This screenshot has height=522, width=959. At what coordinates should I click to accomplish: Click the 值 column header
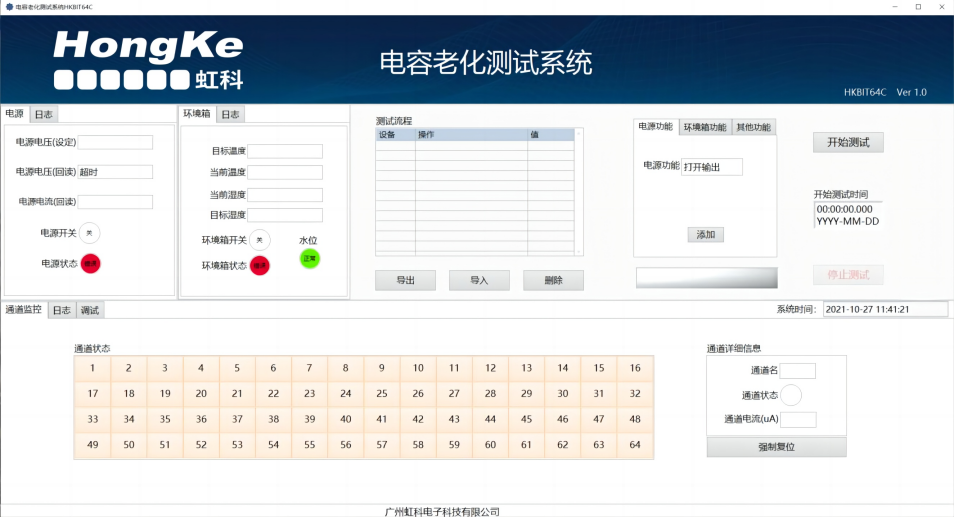[551, 135]
